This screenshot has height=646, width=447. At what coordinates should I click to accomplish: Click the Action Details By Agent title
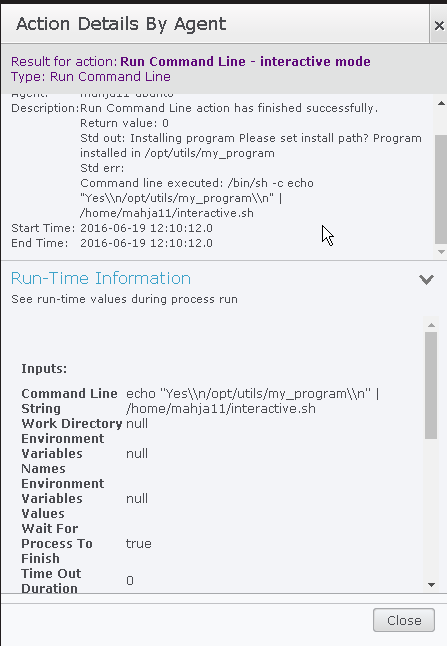point(121,24)
